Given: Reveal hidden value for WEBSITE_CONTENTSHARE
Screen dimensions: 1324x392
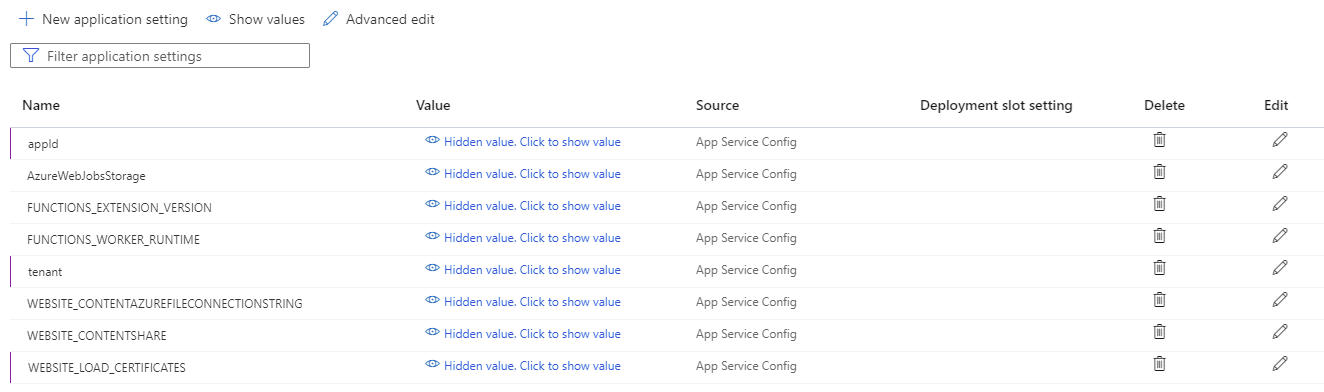Looking at the screenshot, I should click(523, 334).
